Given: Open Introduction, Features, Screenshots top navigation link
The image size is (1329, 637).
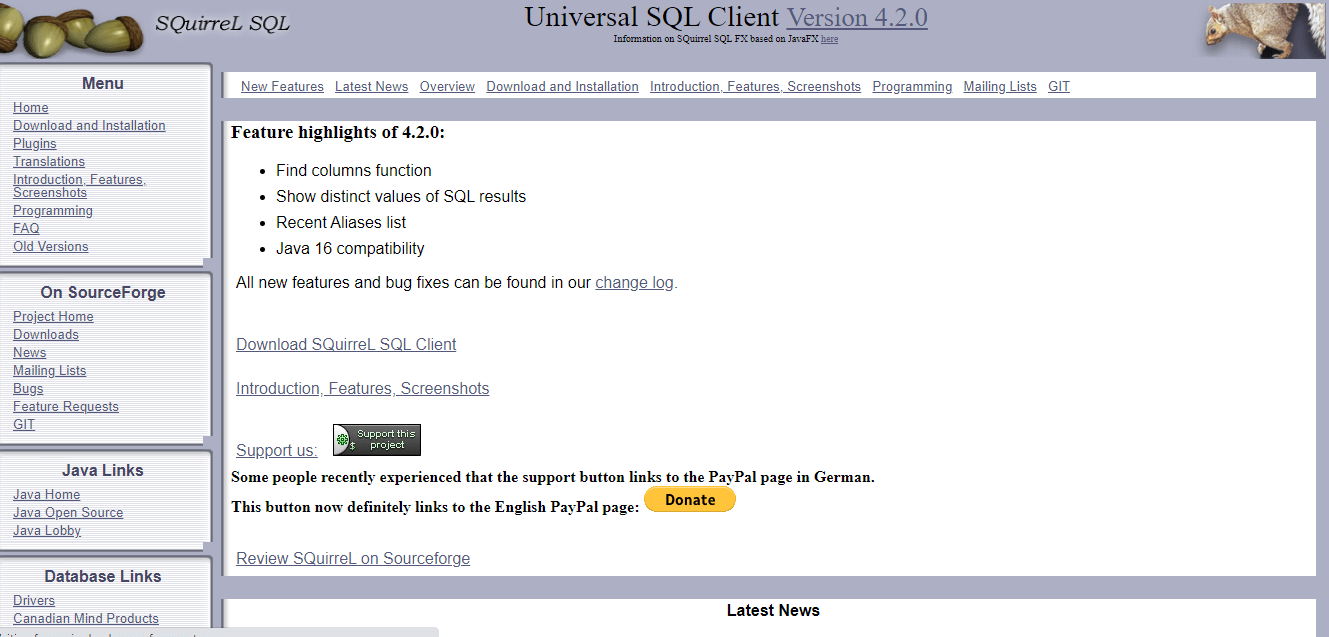Looking at the screenshot, I should (755, 87).
